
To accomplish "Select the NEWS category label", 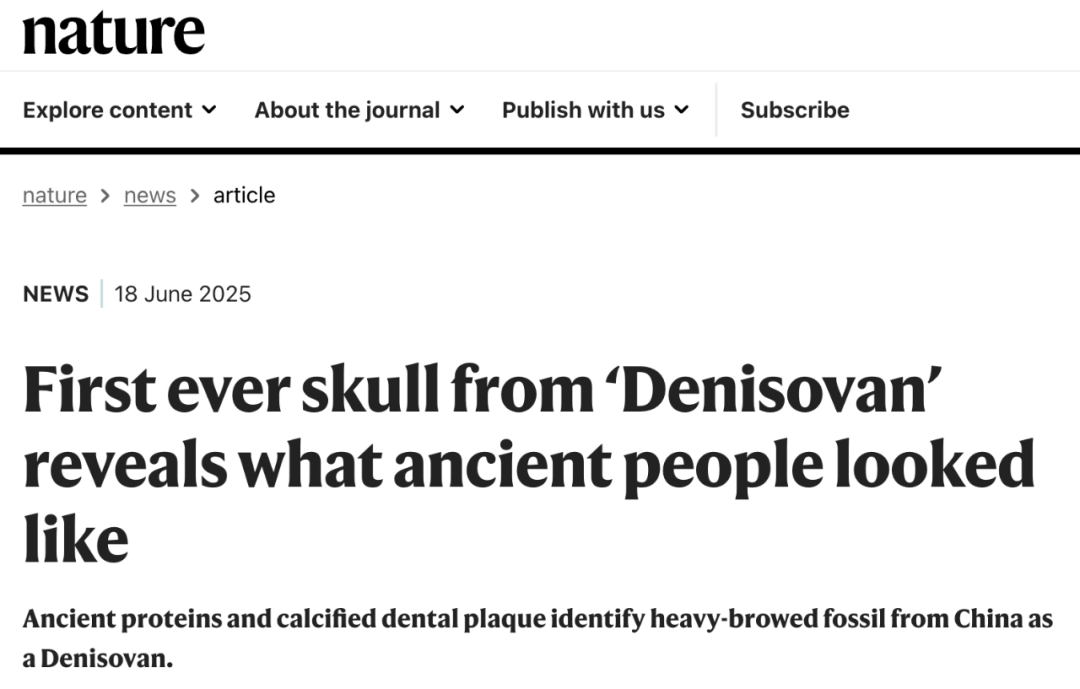I will point(55,294).
